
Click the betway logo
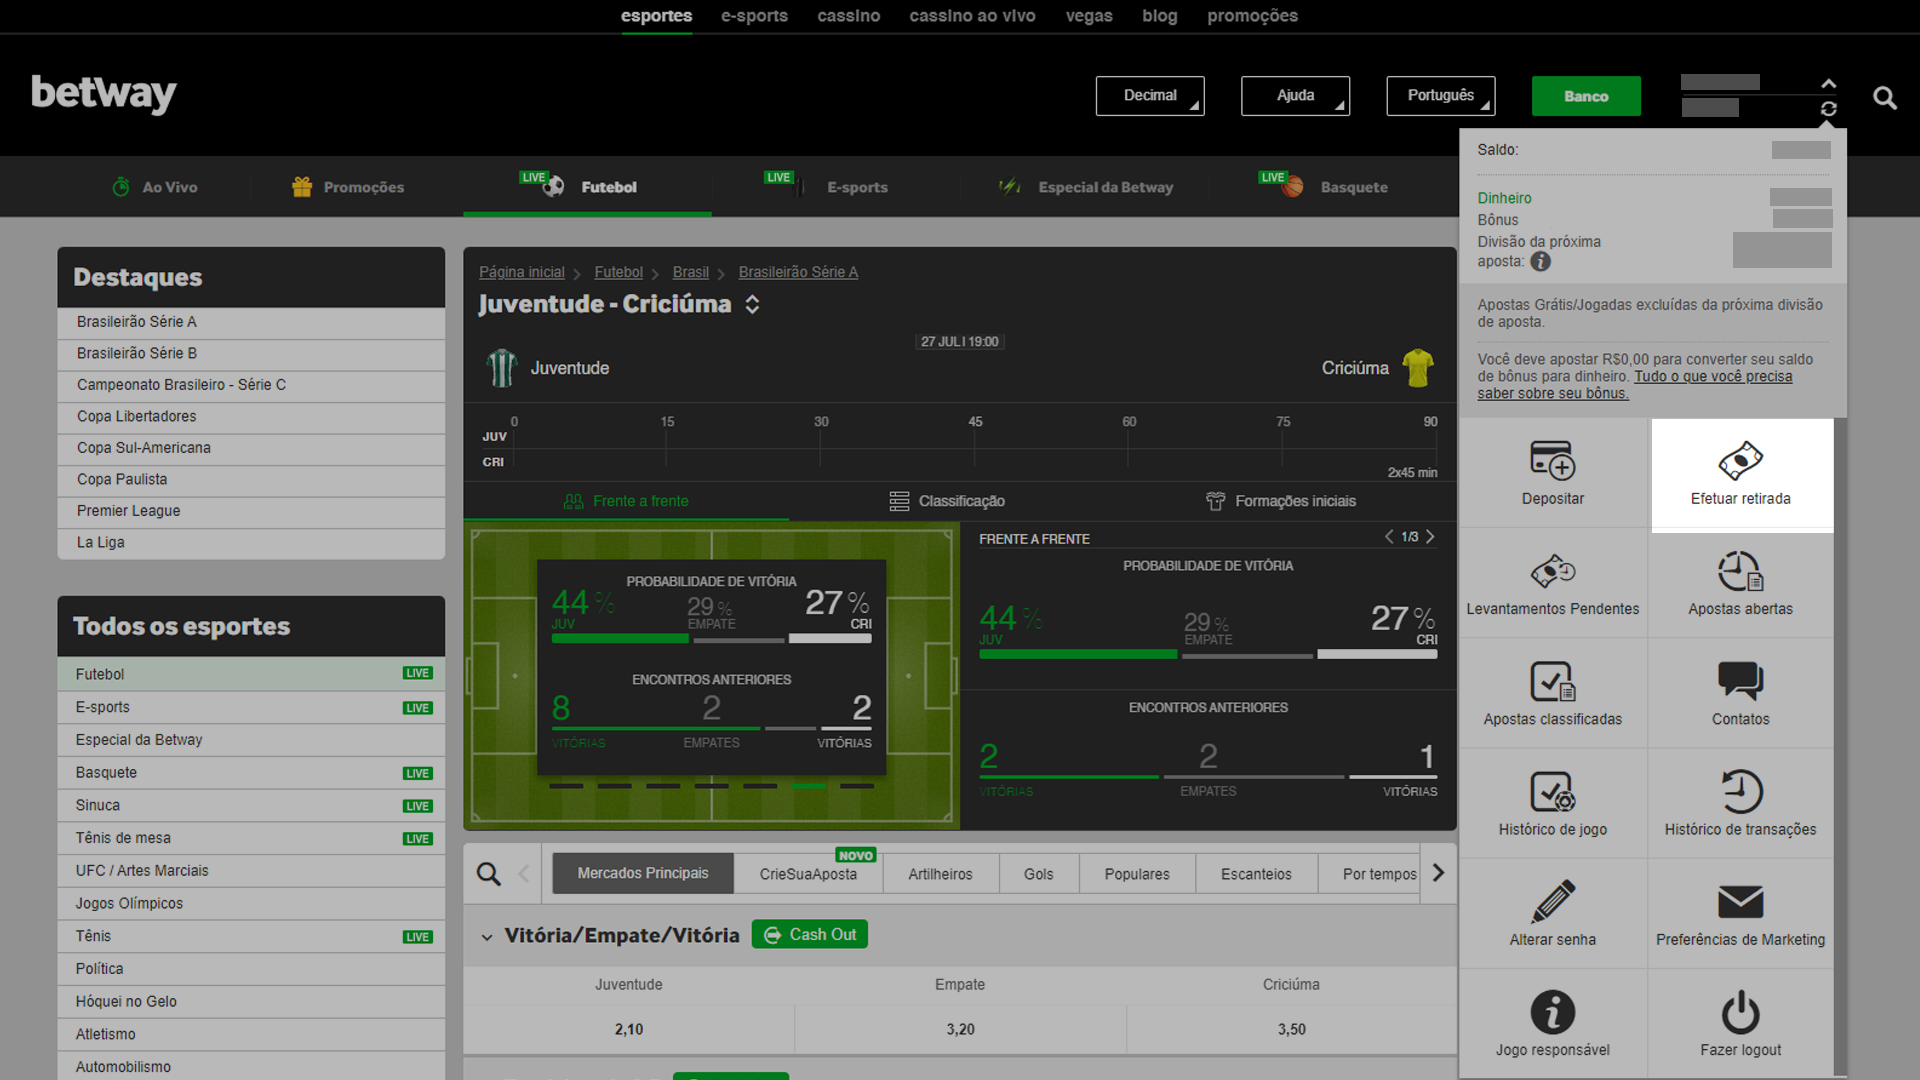click(x=104, y=94)
